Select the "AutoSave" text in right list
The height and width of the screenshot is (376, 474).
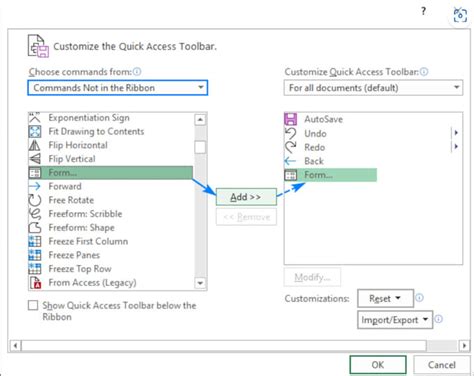coord(323,119)
